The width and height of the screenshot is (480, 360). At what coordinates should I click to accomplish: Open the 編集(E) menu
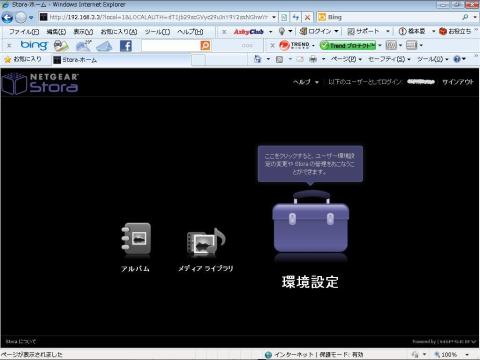pos(56,32)
